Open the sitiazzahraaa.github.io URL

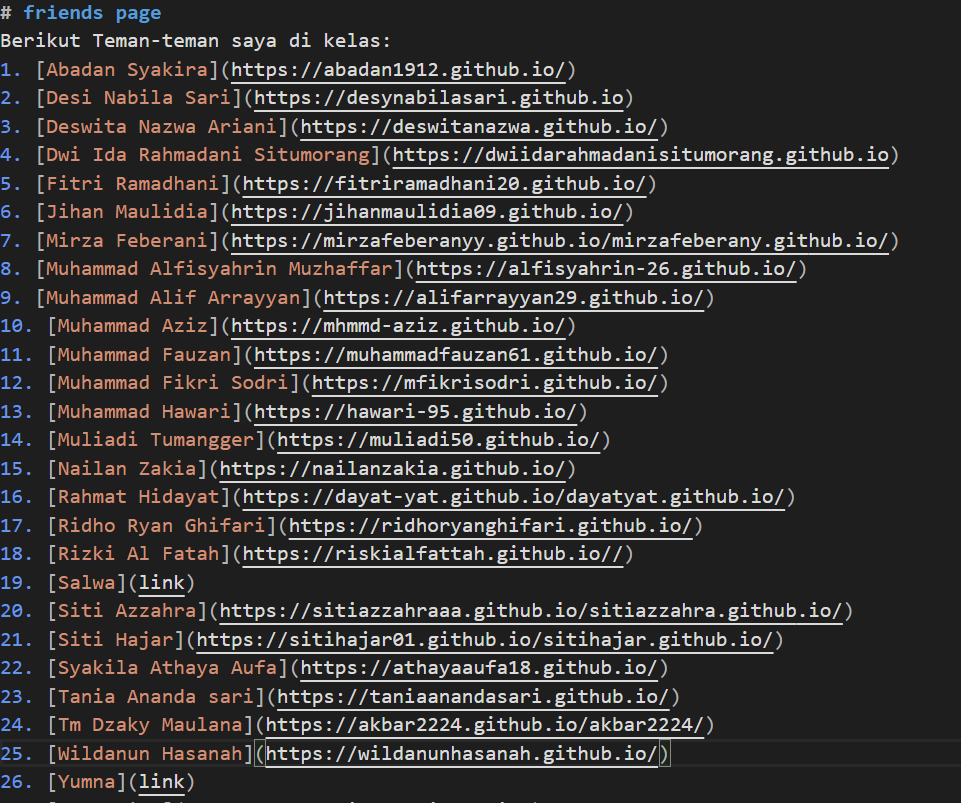tap(531, 611)
